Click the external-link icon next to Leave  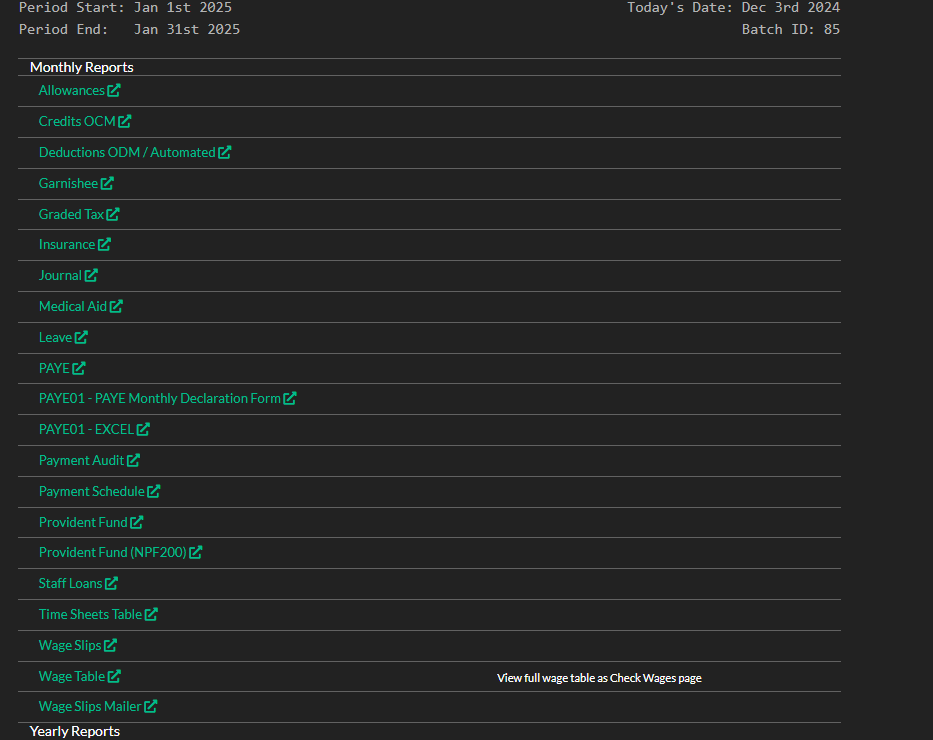point(81,338)
